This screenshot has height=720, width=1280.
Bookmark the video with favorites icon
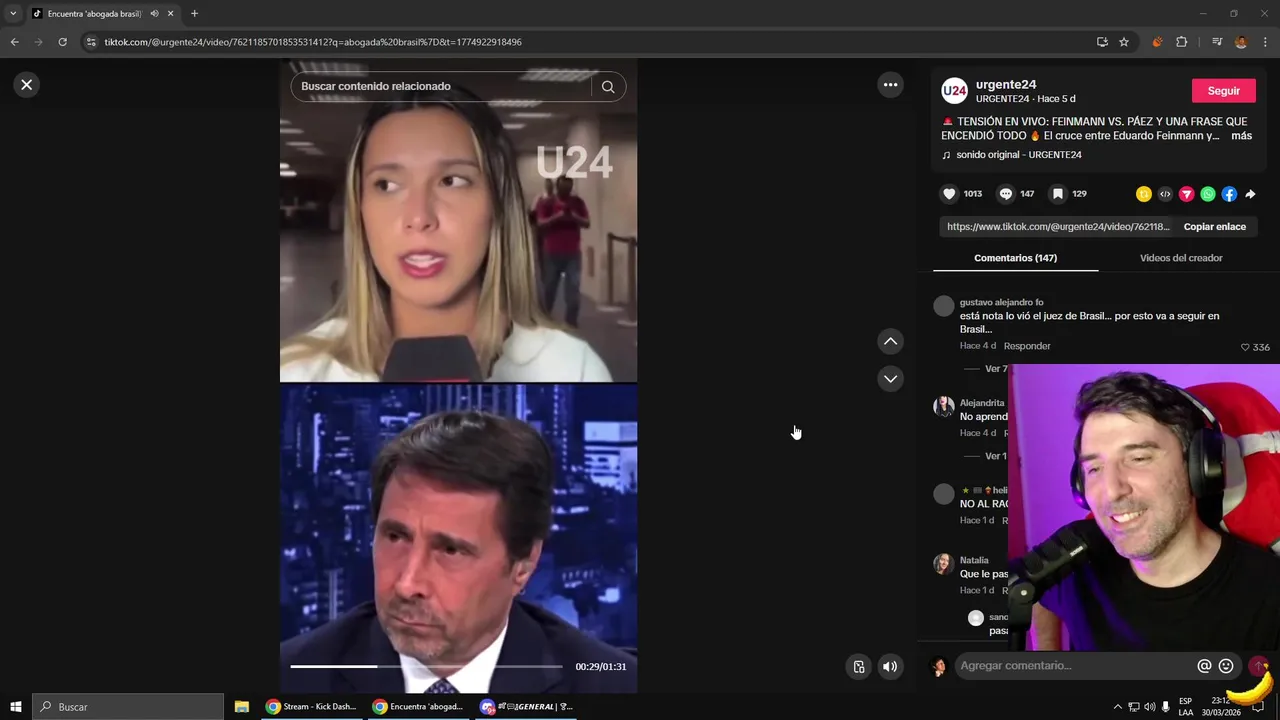1058,194
